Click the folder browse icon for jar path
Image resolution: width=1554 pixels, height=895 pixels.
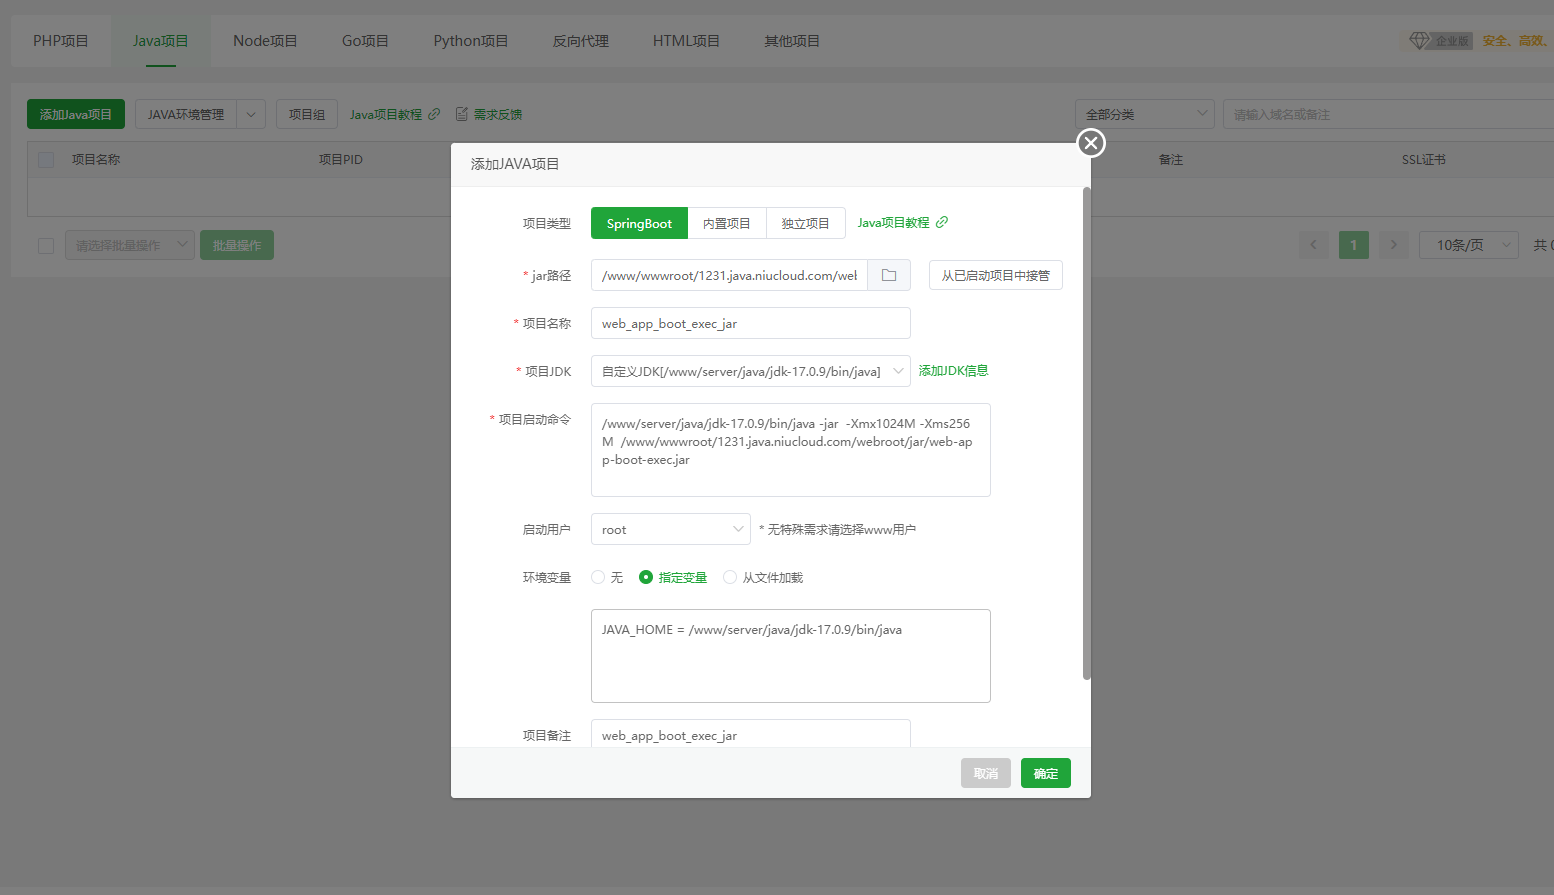point(888,275)
